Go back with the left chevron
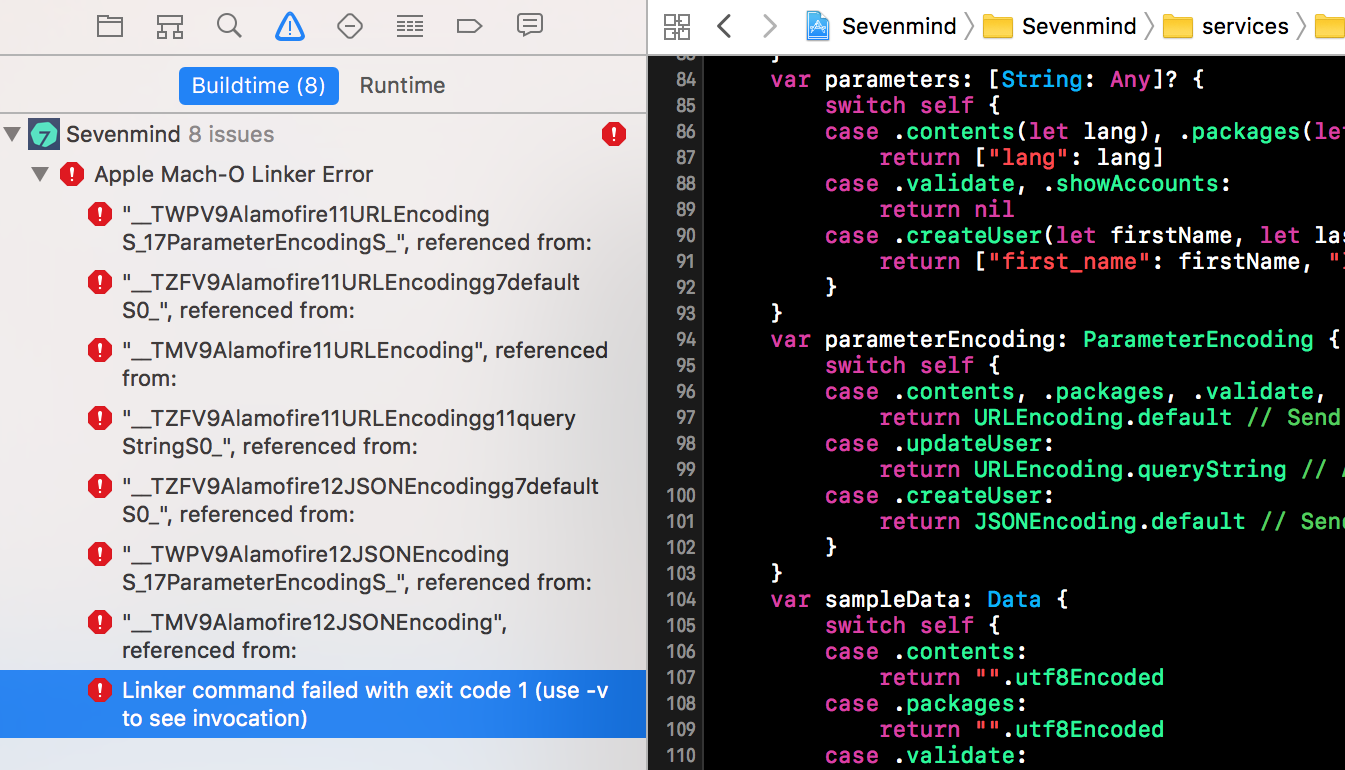 [x=725, y=27]
